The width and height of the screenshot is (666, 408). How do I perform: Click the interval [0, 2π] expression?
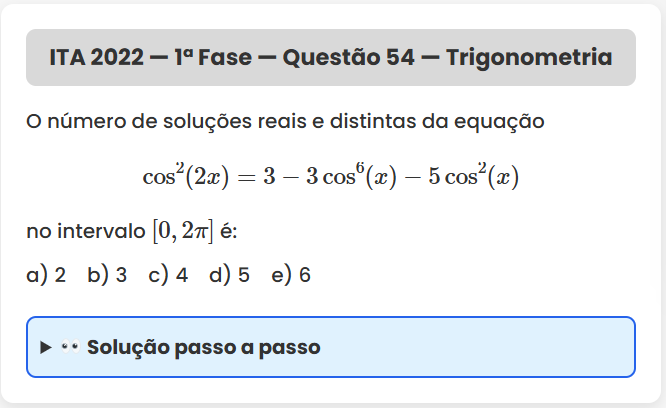point(181,232)
